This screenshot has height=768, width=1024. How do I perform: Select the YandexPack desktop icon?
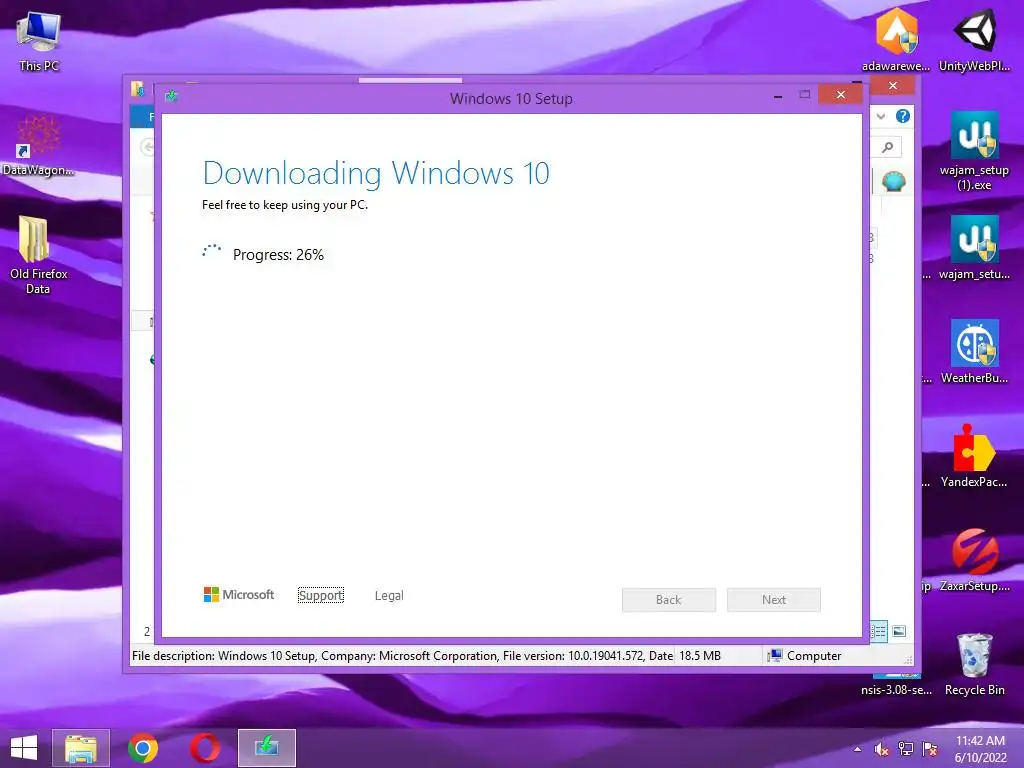point(974,456)
